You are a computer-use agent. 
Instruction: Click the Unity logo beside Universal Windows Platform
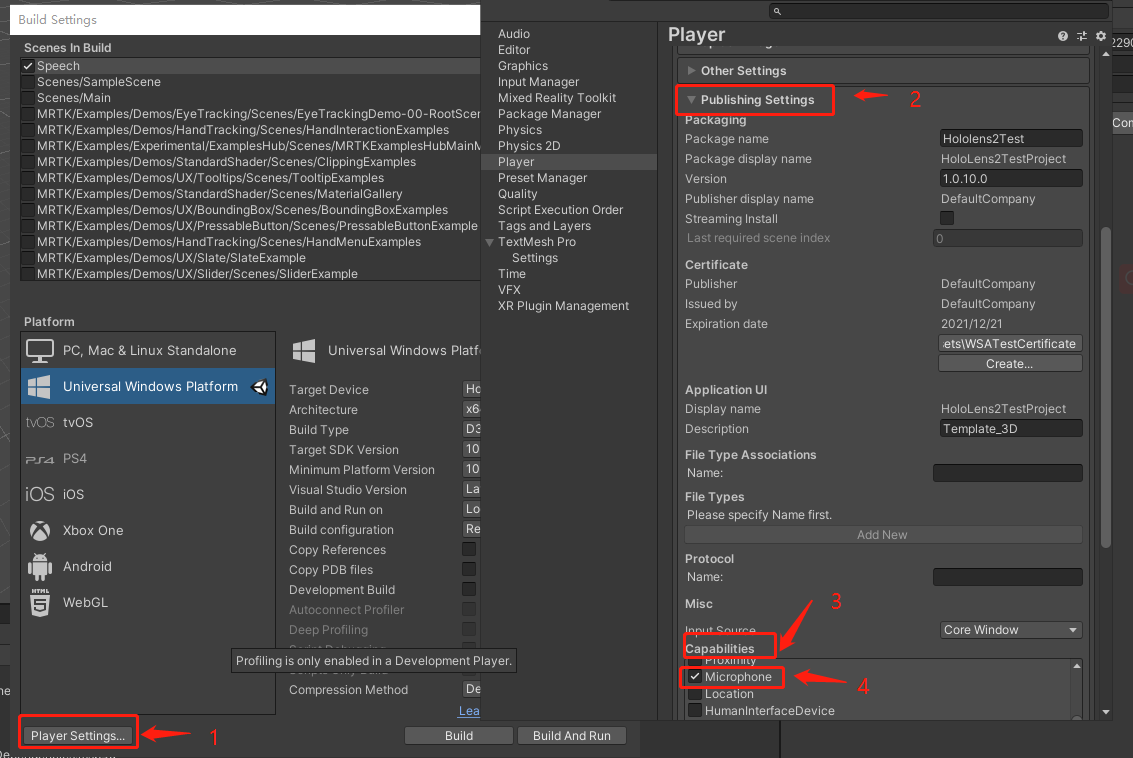[x=259, y=387]
